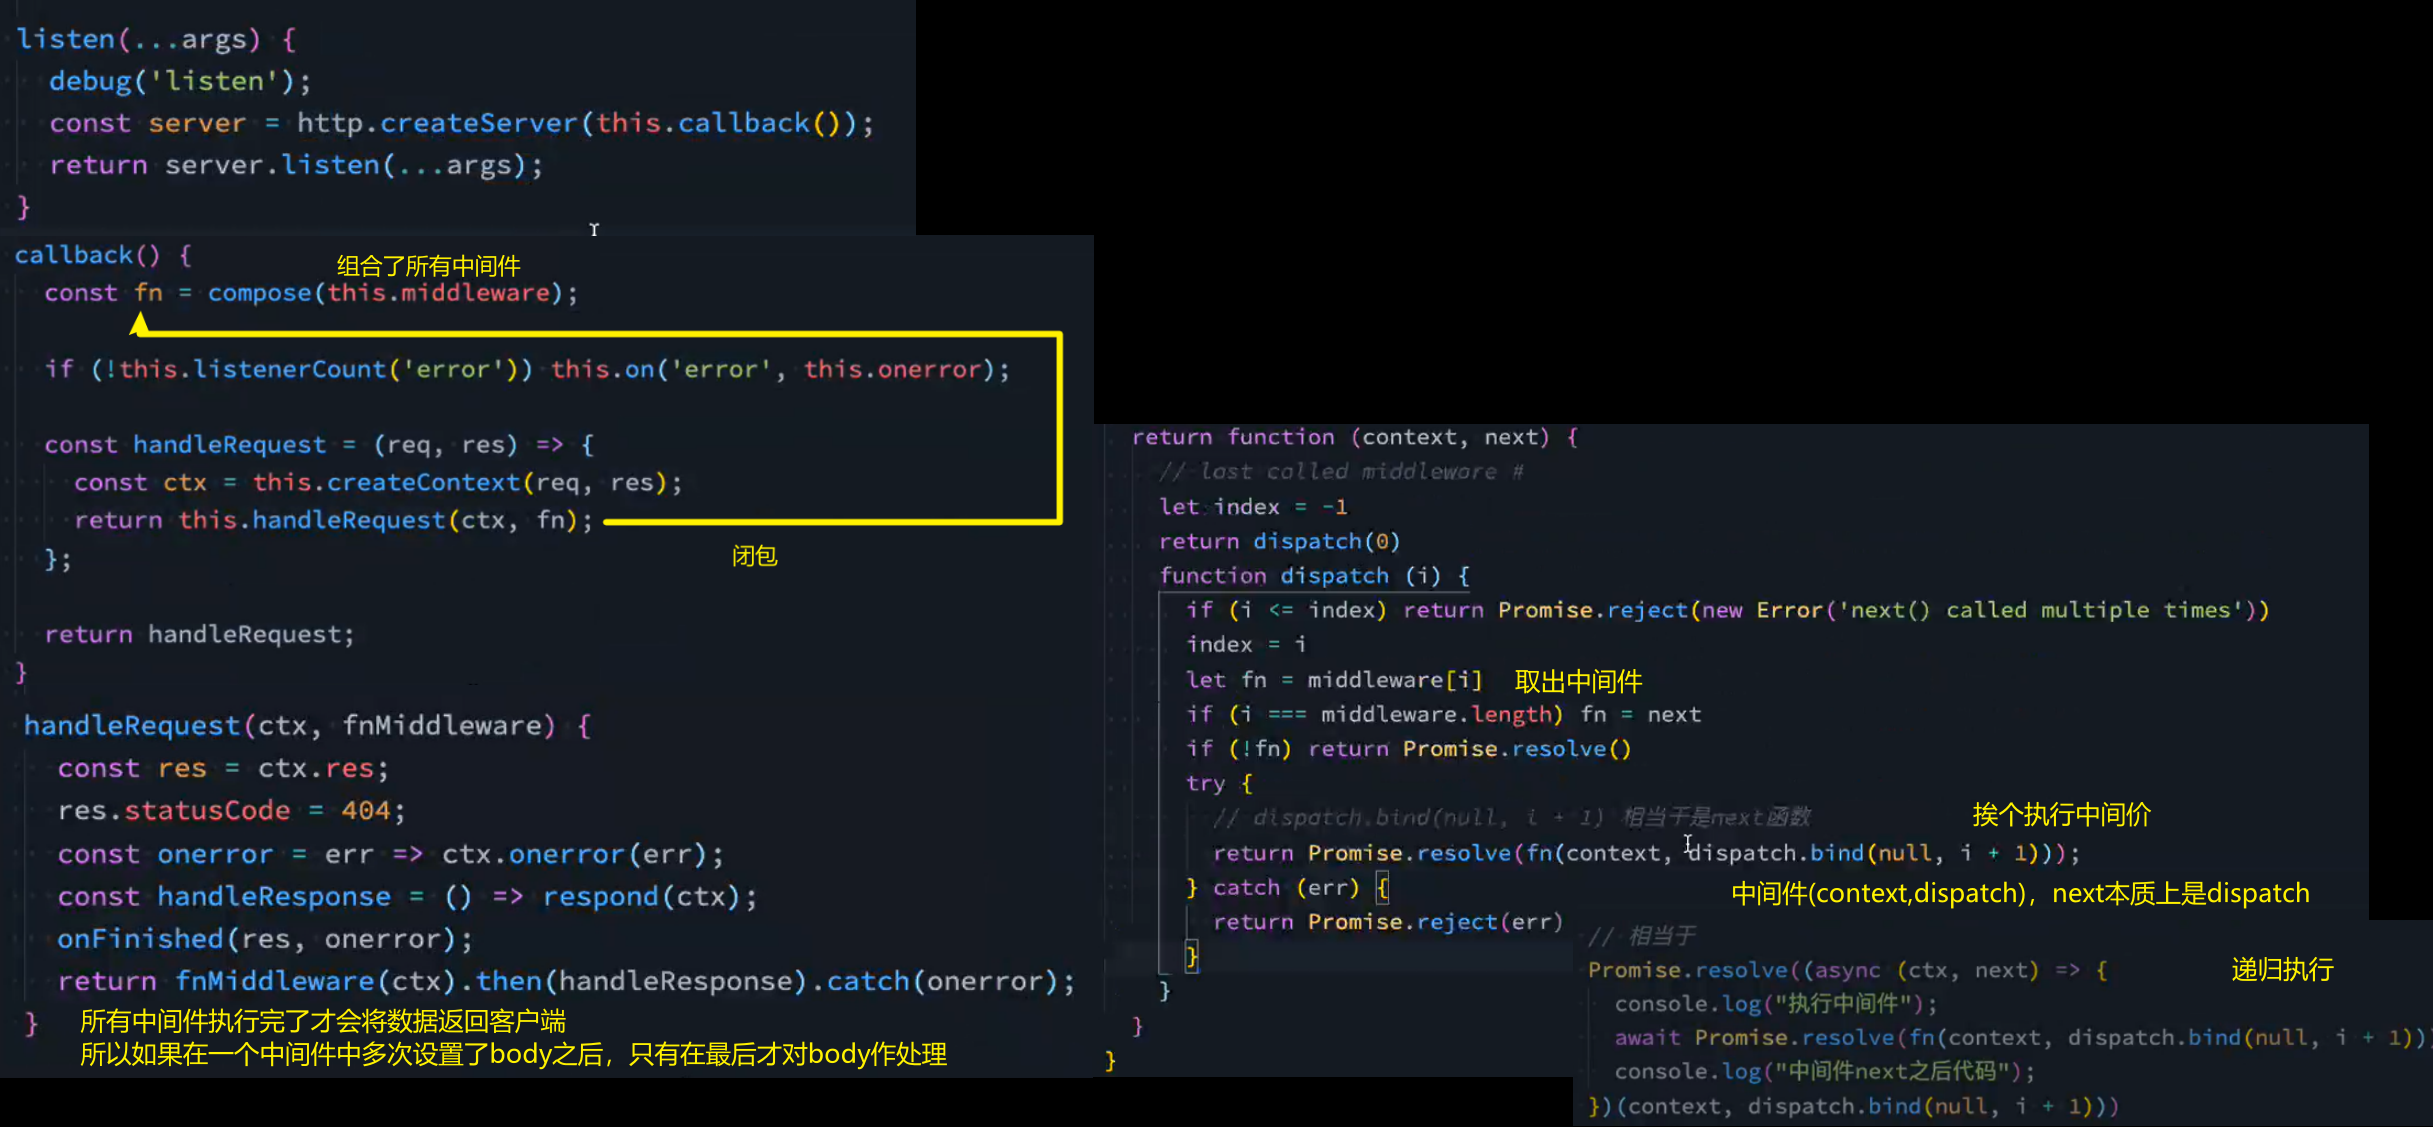The height and width of the screenshot is (1127, 2433).
Task: Click the yellow note '挨个执行中间价'
Action: (2061, 815)
